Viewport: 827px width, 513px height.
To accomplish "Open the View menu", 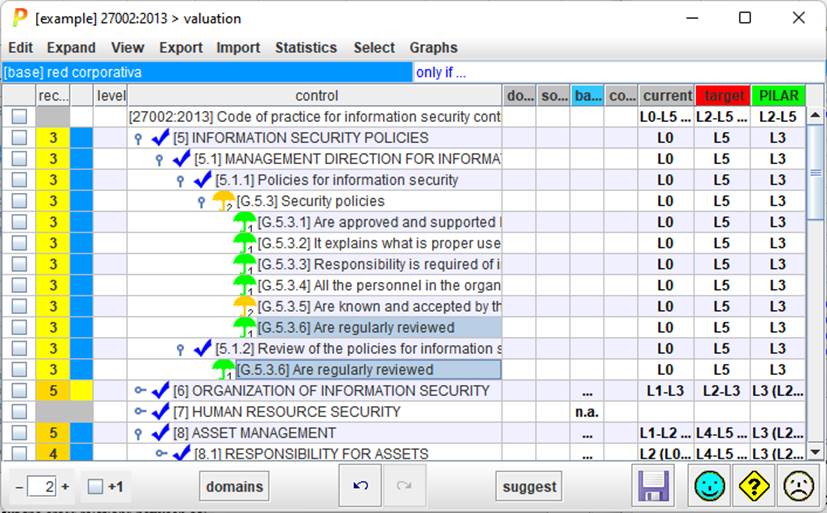I will (128, 47).
